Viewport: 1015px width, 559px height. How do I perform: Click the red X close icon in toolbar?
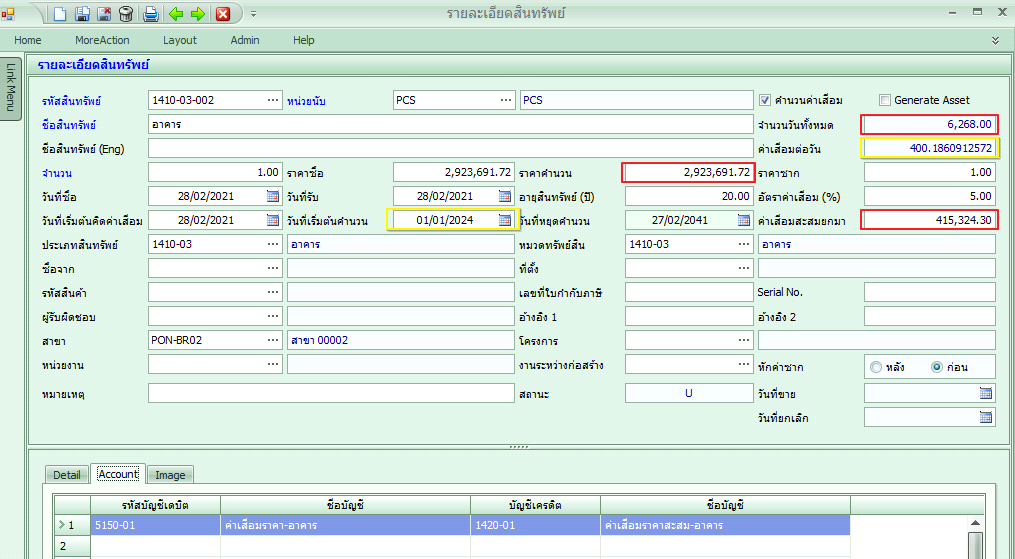223,14
